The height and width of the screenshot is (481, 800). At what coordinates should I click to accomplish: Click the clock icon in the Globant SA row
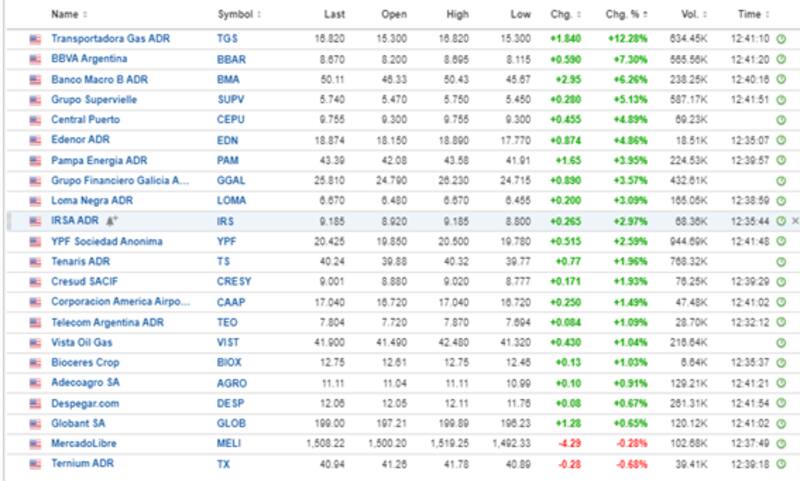781,423
